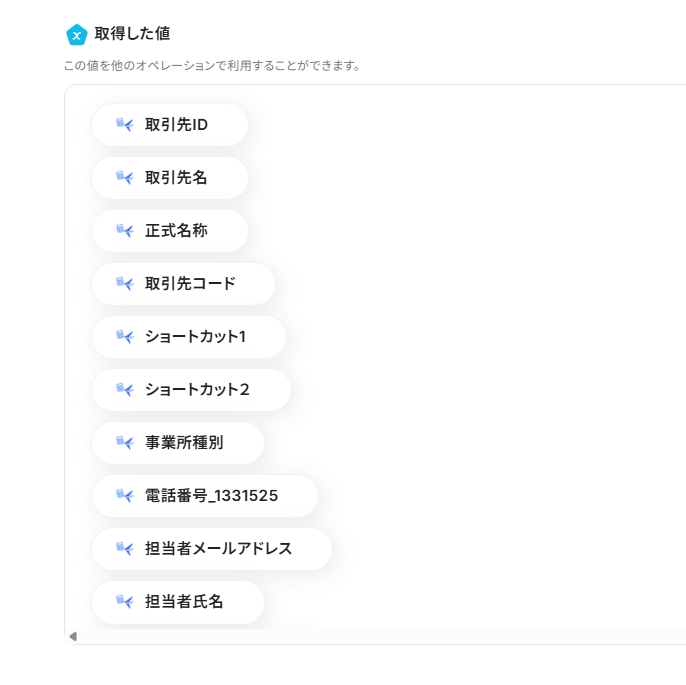
Task: Click the icon beside 事業所種別
Action: pos(125,442)
